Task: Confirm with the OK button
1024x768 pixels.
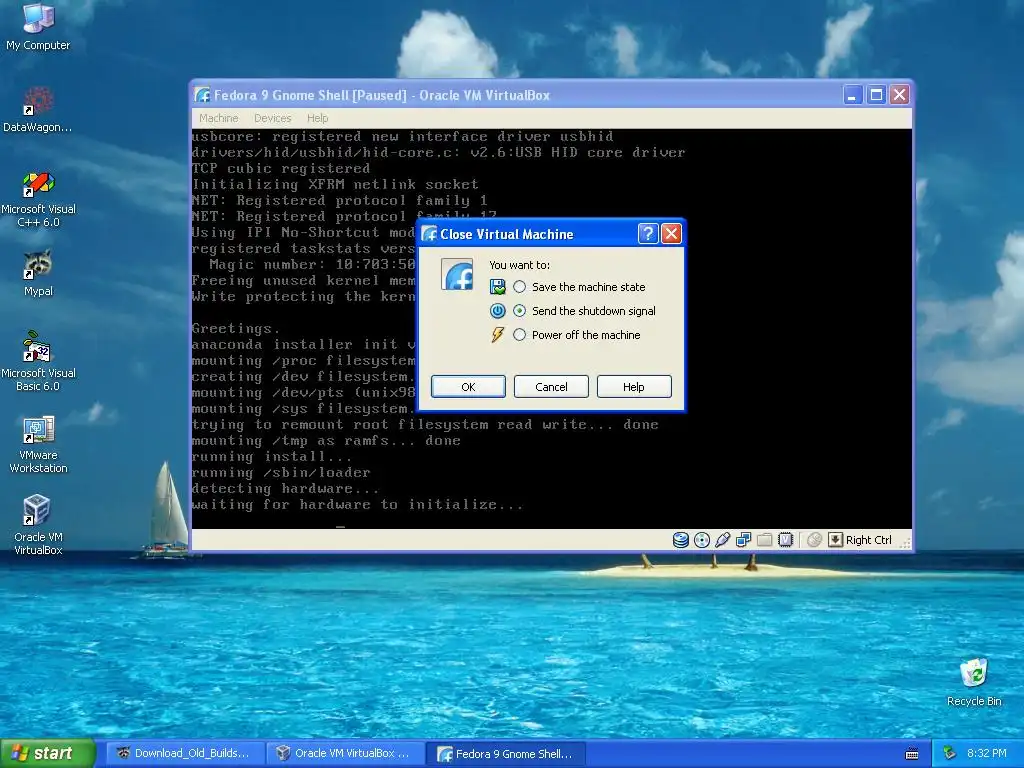Action: point(468,387)
